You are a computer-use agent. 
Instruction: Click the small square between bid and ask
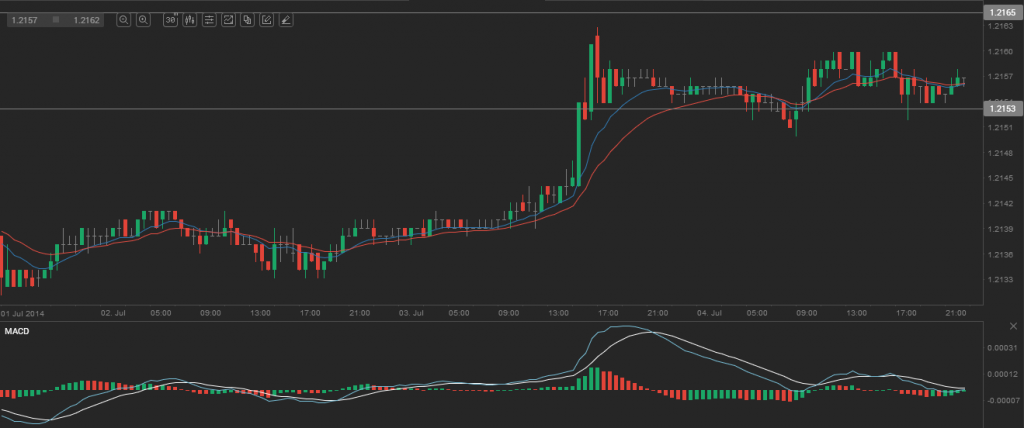(56, 20)
